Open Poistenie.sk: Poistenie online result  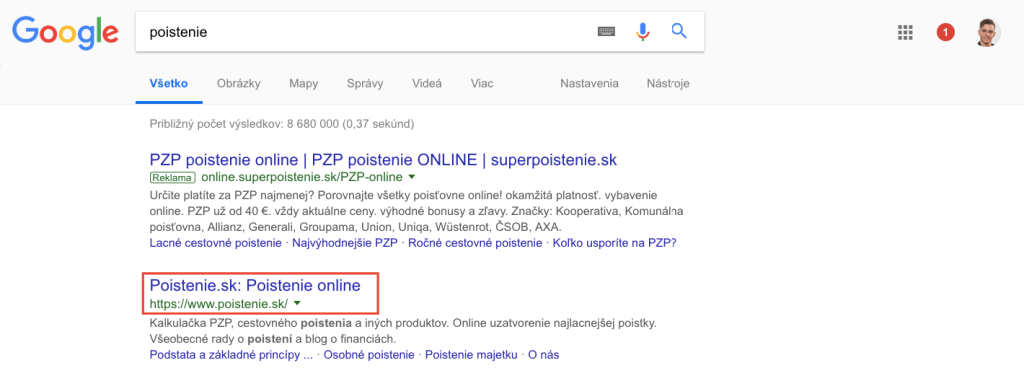(x=255, y=286)
